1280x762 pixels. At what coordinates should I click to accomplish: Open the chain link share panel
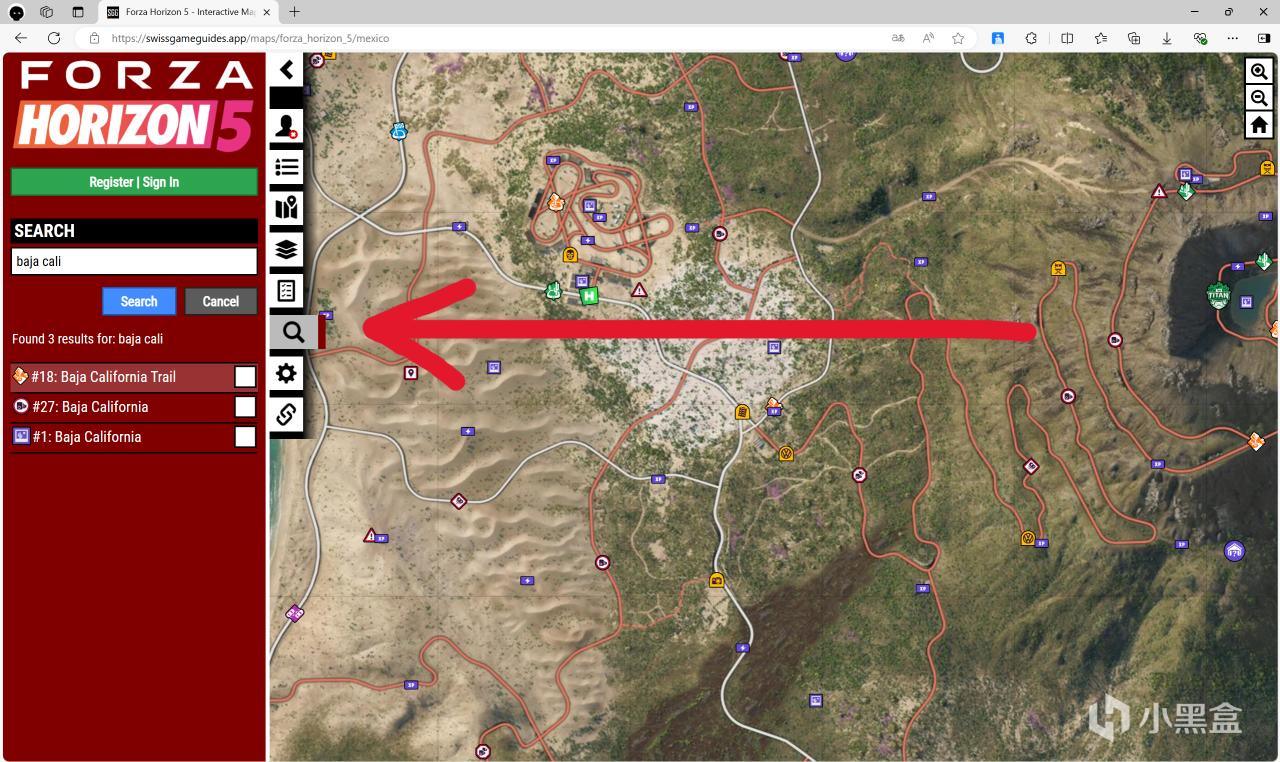287,414
